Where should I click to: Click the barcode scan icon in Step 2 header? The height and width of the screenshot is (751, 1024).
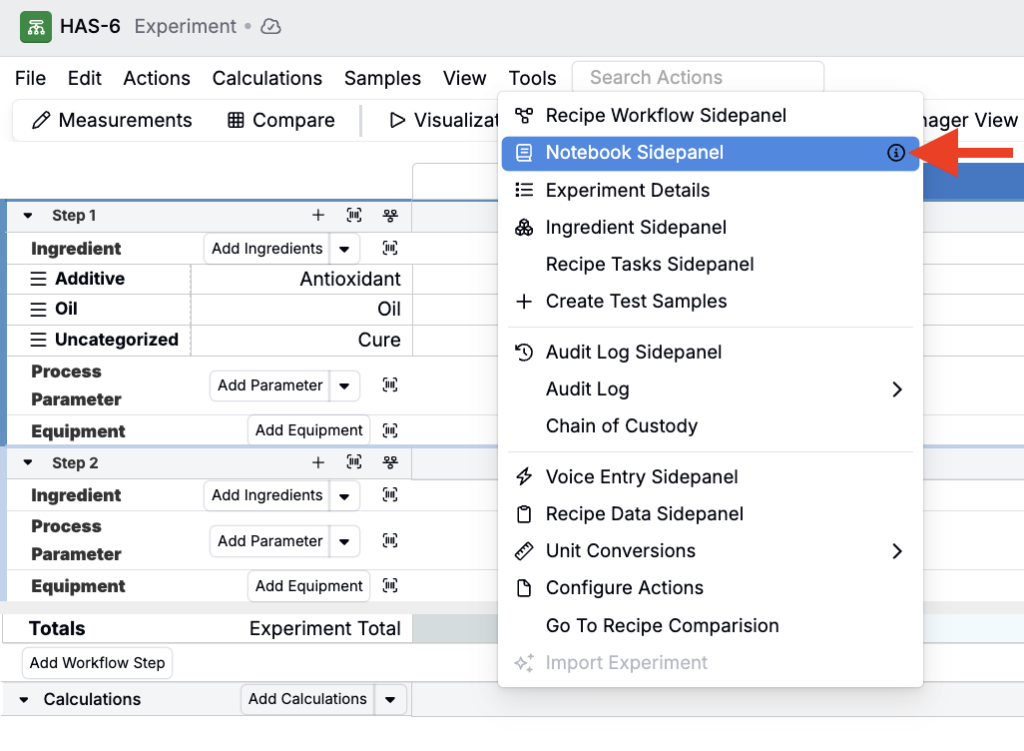tap(354, 462)
